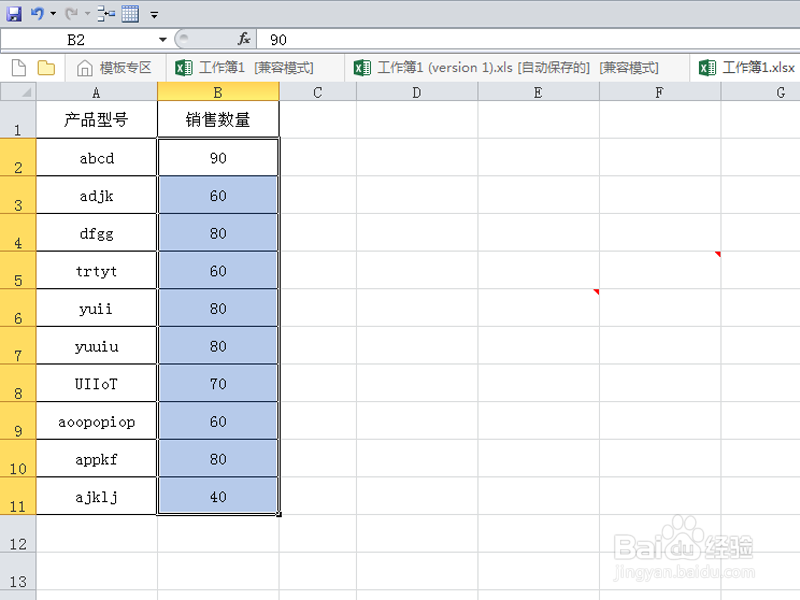Click the Redo arrow icon
The image size is (800, 600).
pyautogui.click(x=71, y=14)
